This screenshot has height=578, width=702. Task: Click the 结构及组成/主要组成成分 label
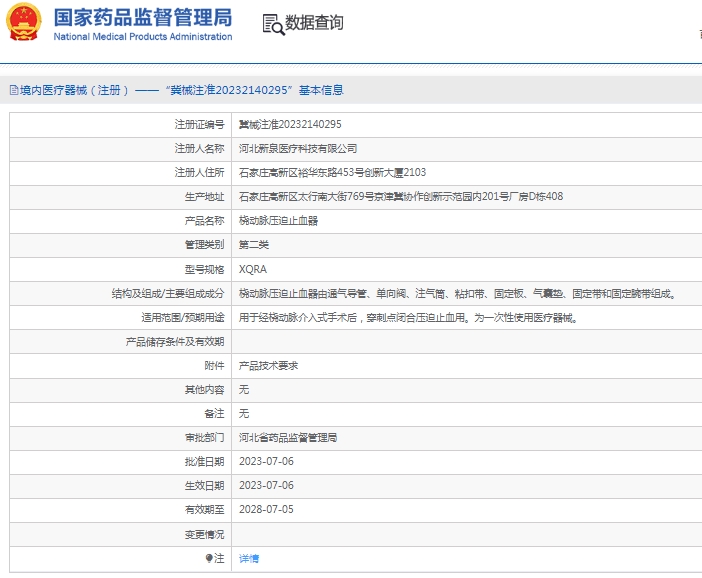pos(168,294)
